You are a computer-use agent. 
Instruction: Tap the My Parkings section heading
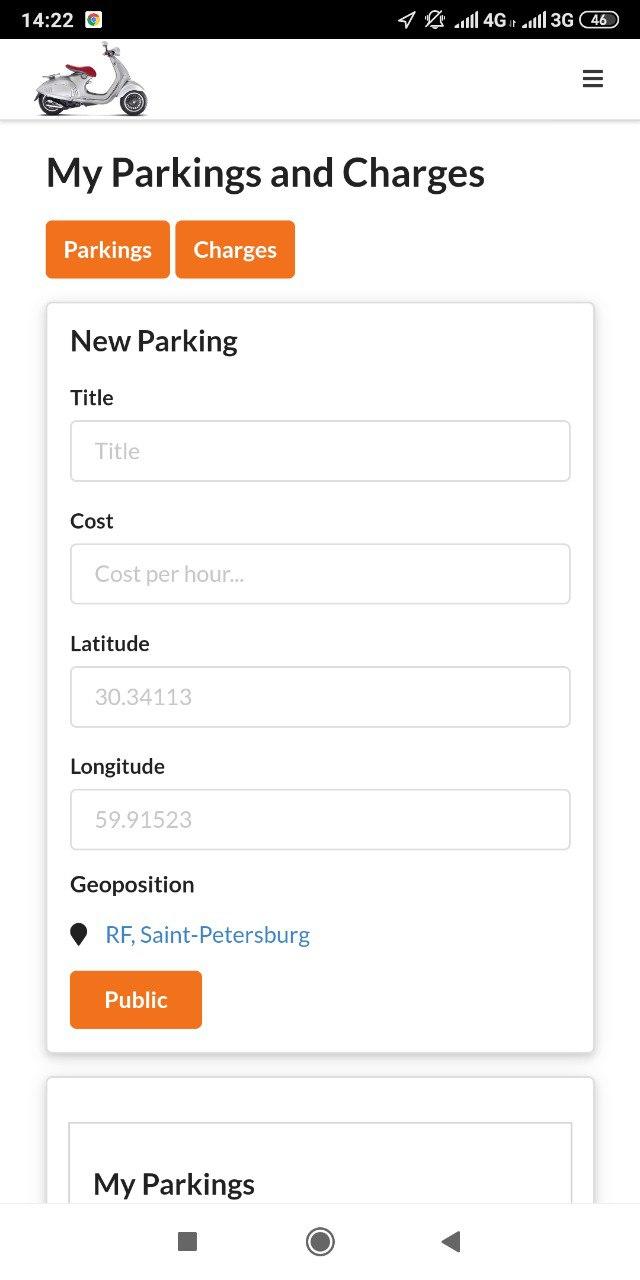174,1184
